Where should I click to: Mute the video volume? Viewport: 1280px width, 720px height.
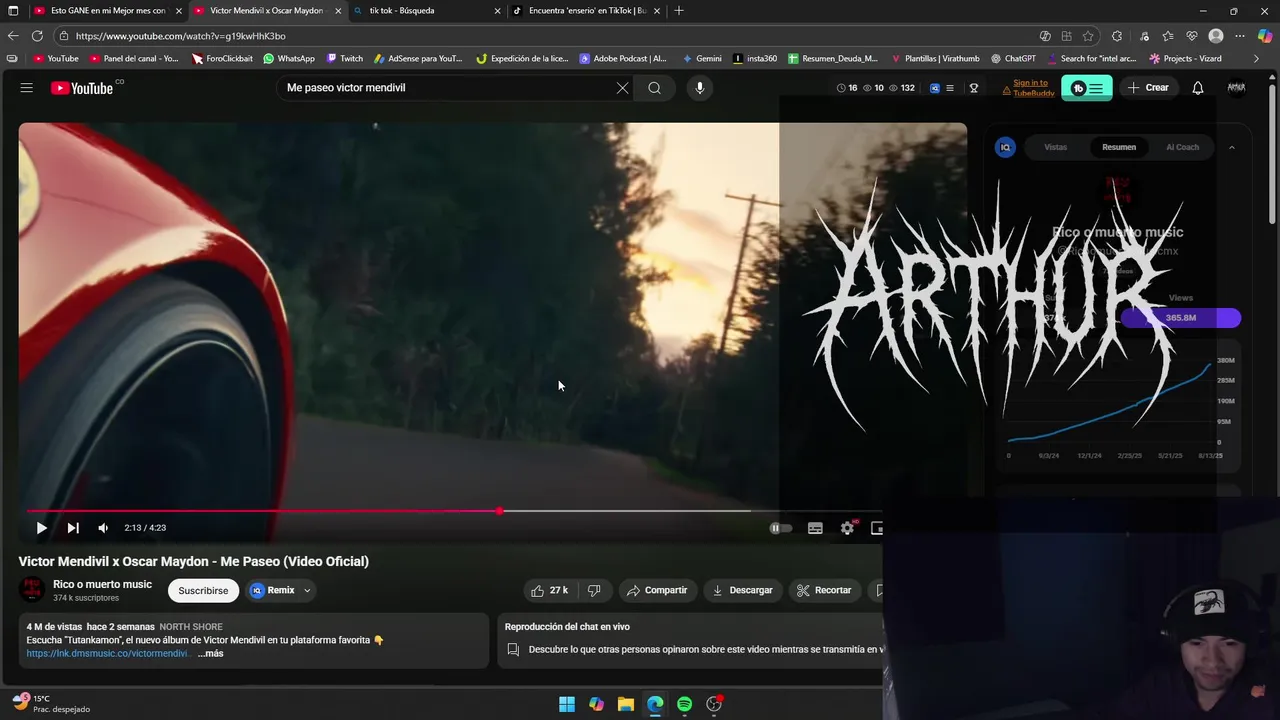[103, 528]
